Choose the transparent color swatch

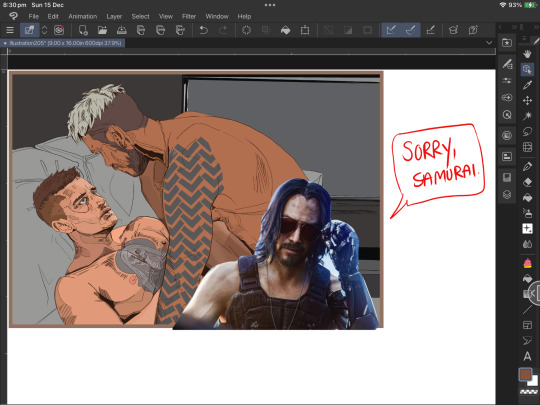(x=528, y=392)
